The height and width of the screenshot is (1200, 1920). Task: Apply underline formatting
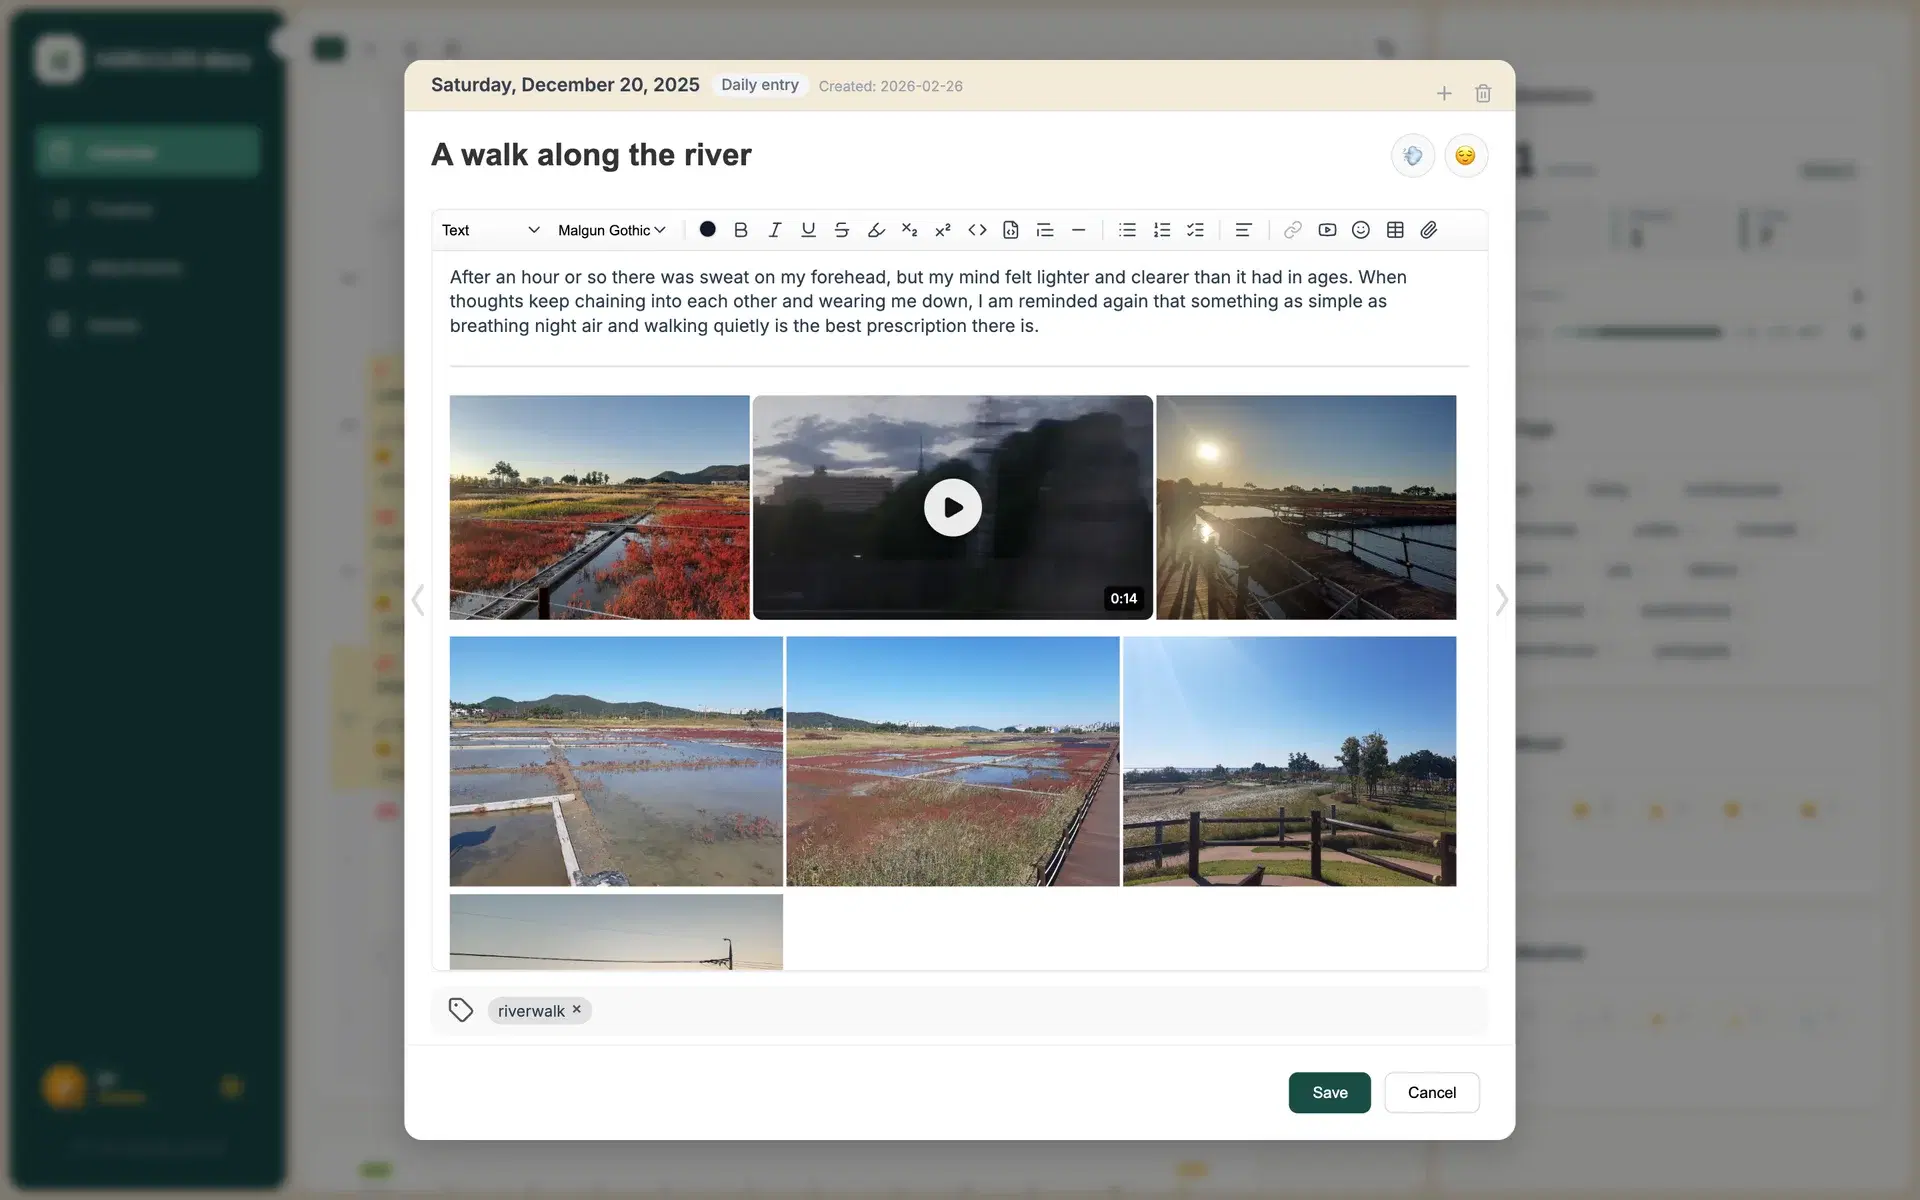pyautogui.click(x=808, y=230)
